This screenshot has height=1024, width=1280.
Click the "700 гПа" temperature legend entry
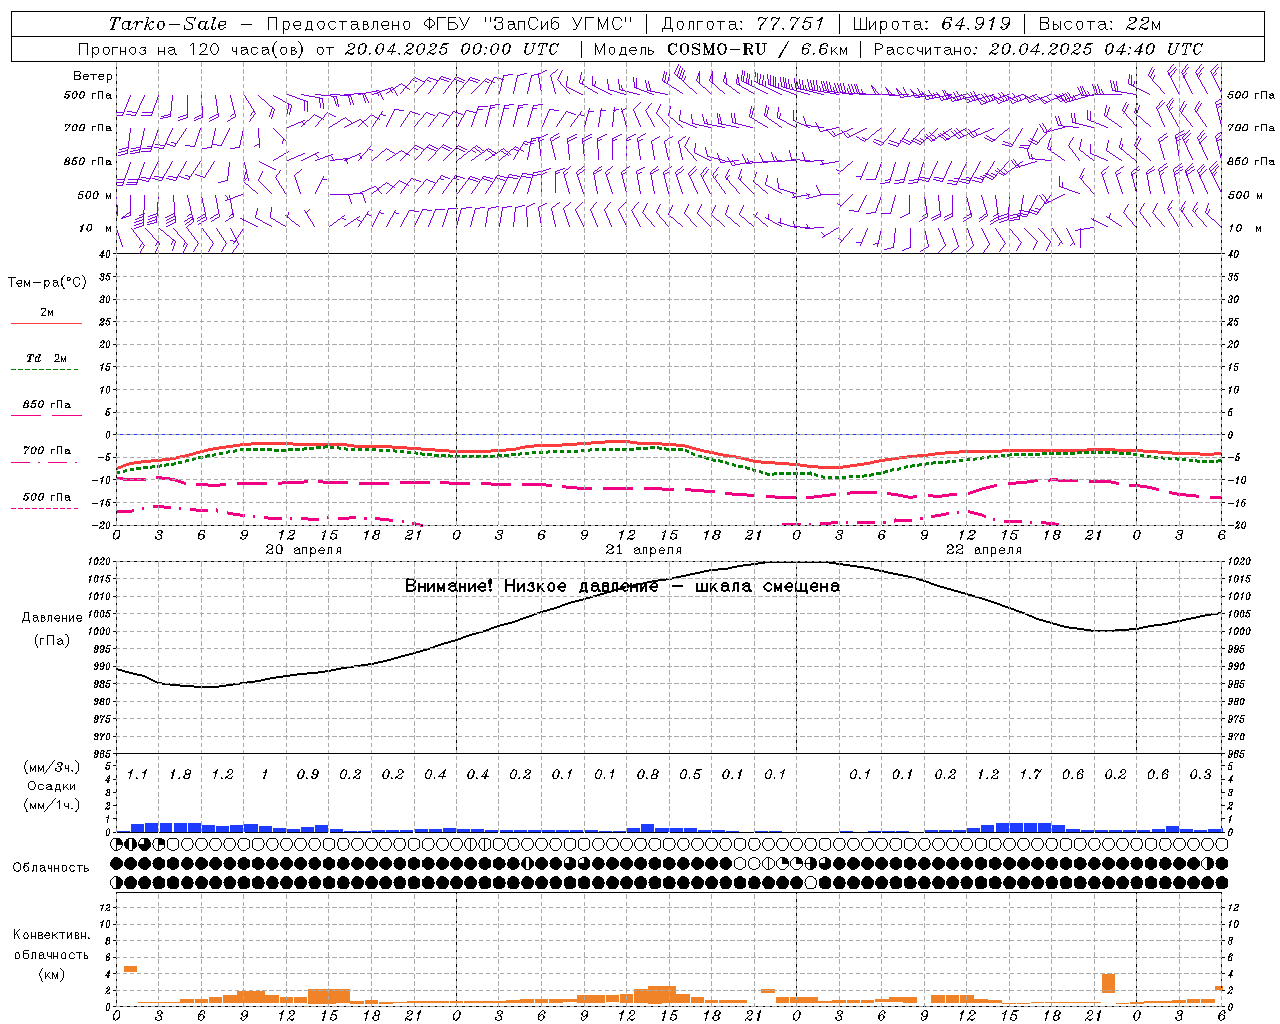coord(46,451)
